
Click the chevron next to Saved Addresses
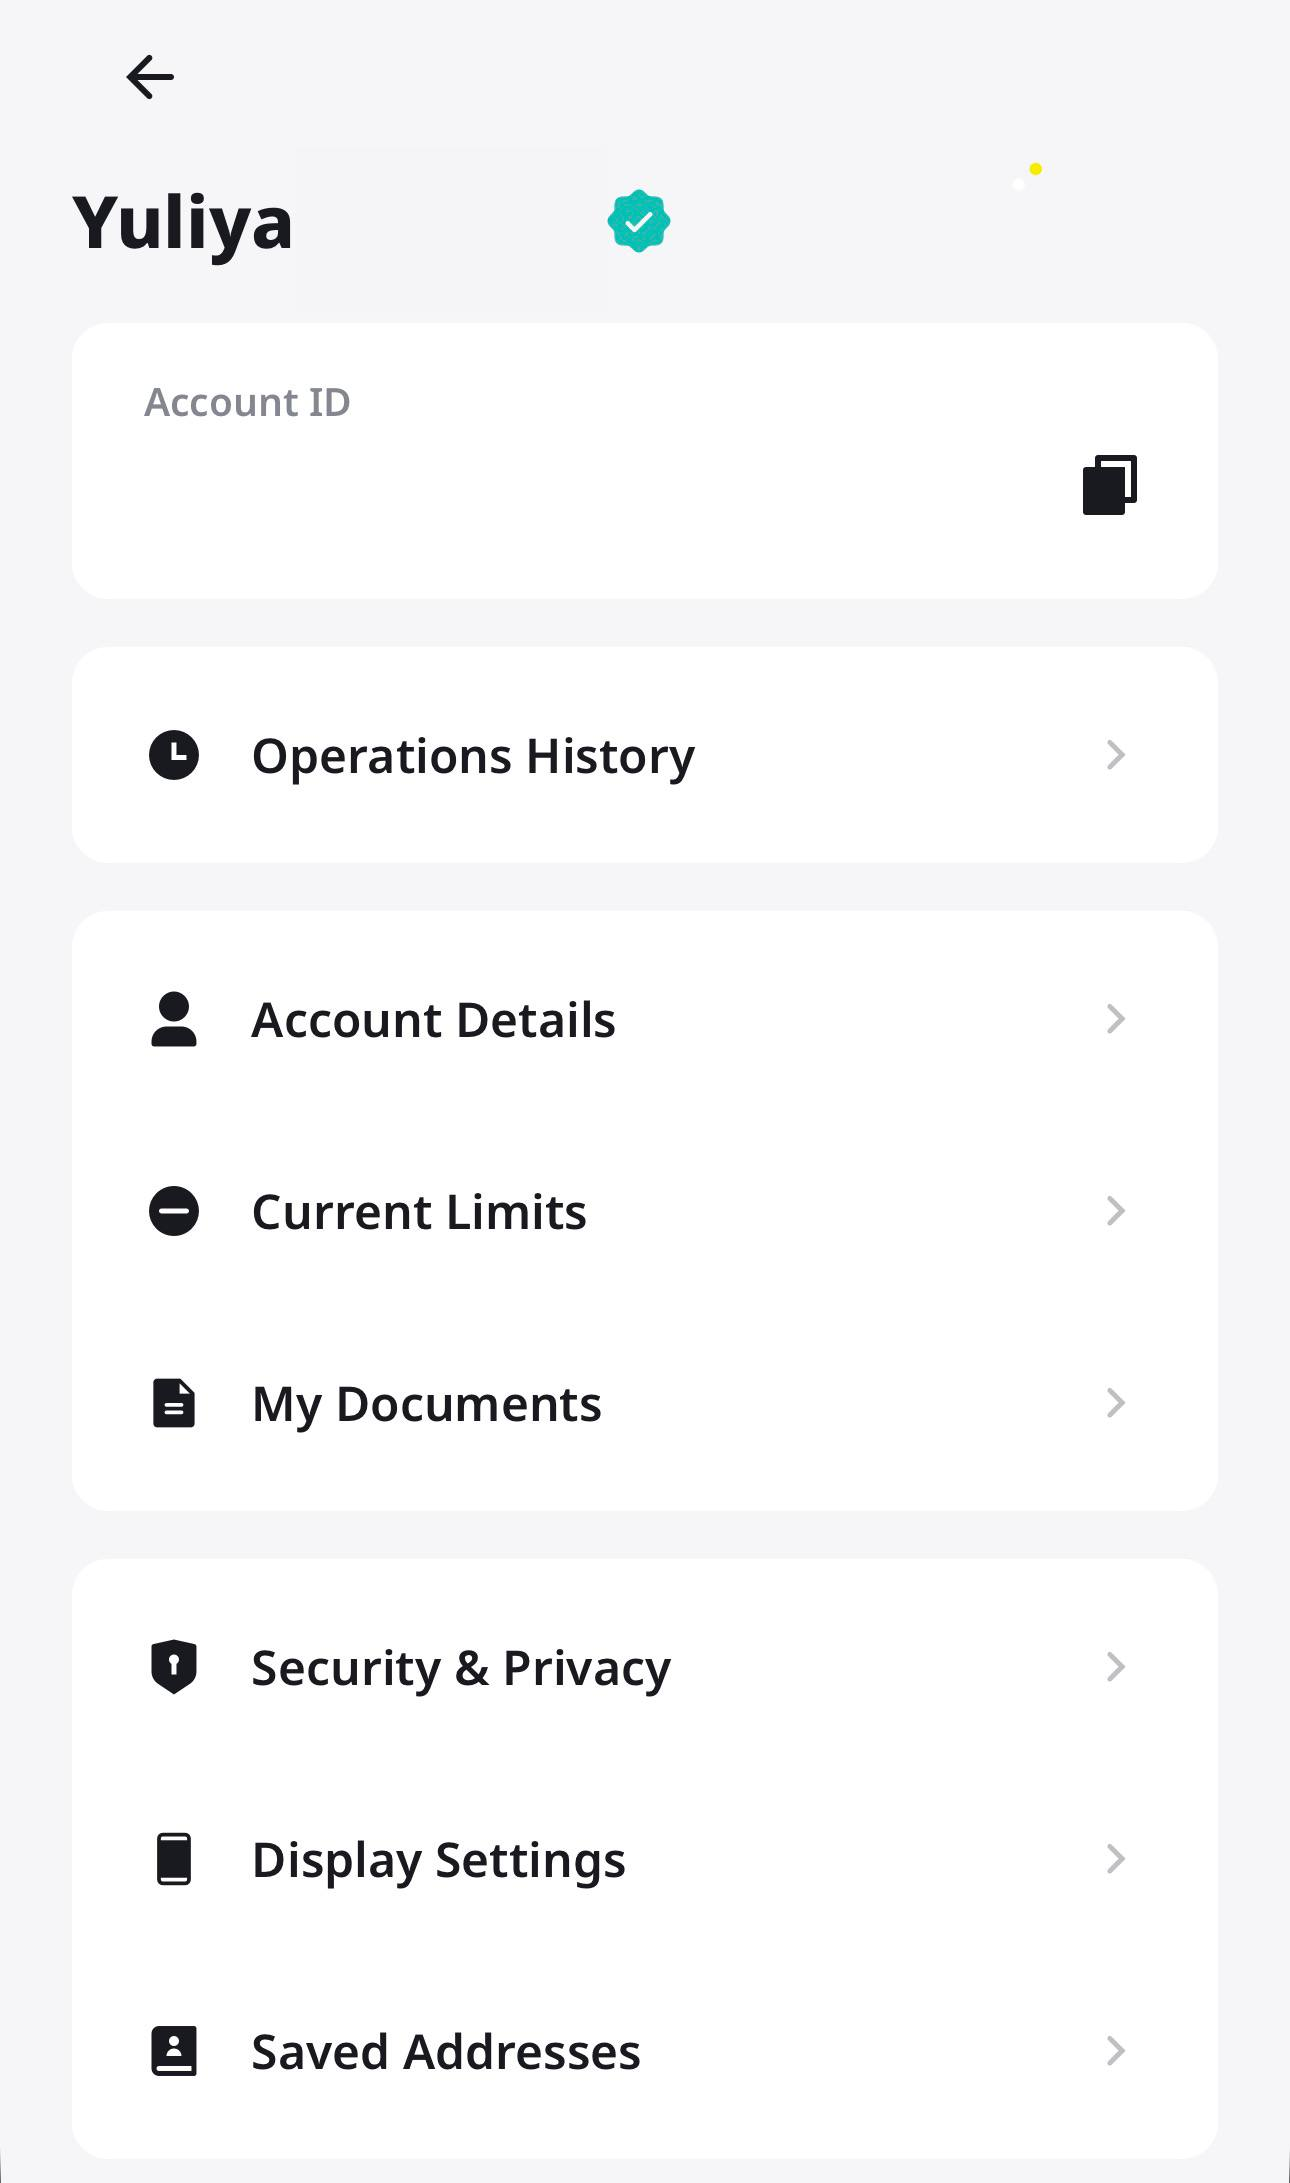click(x=1116, y=2051)
